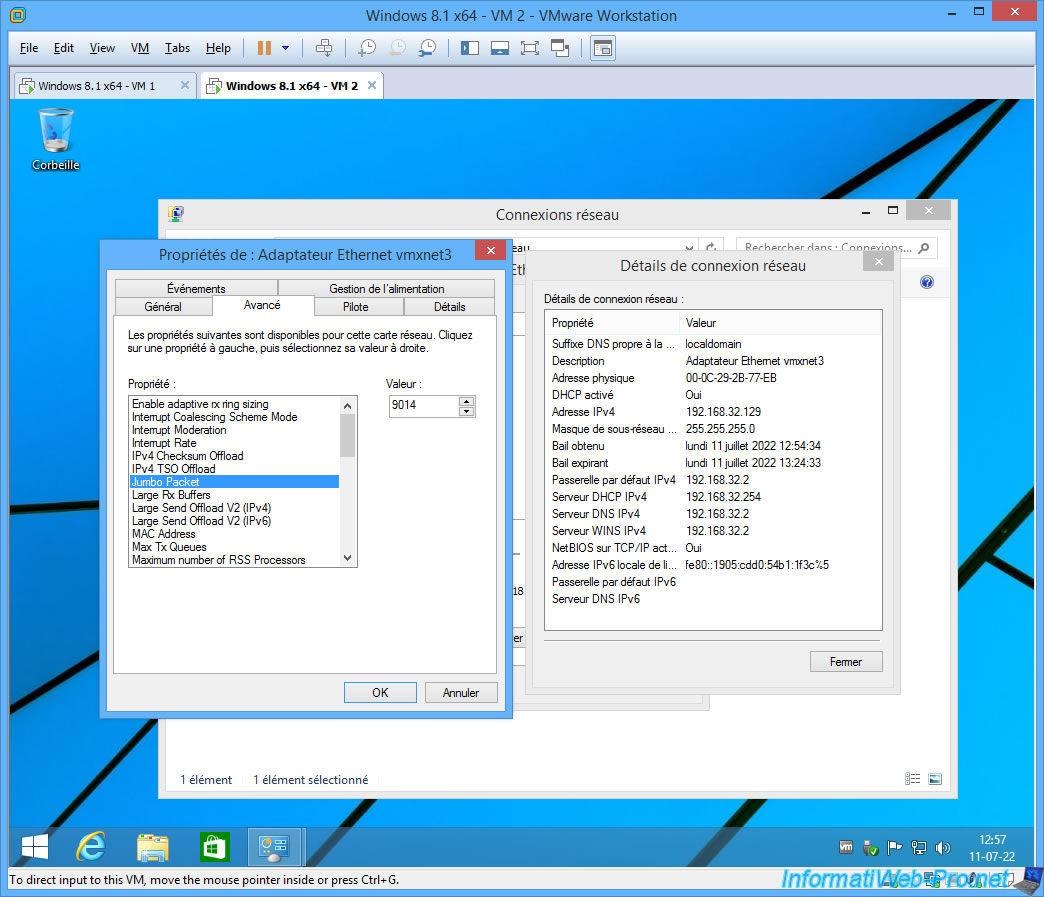This screenshot has height=897, width=1044.
Task: Switch to the Pilote tab
Action: [x=356, y=306]
